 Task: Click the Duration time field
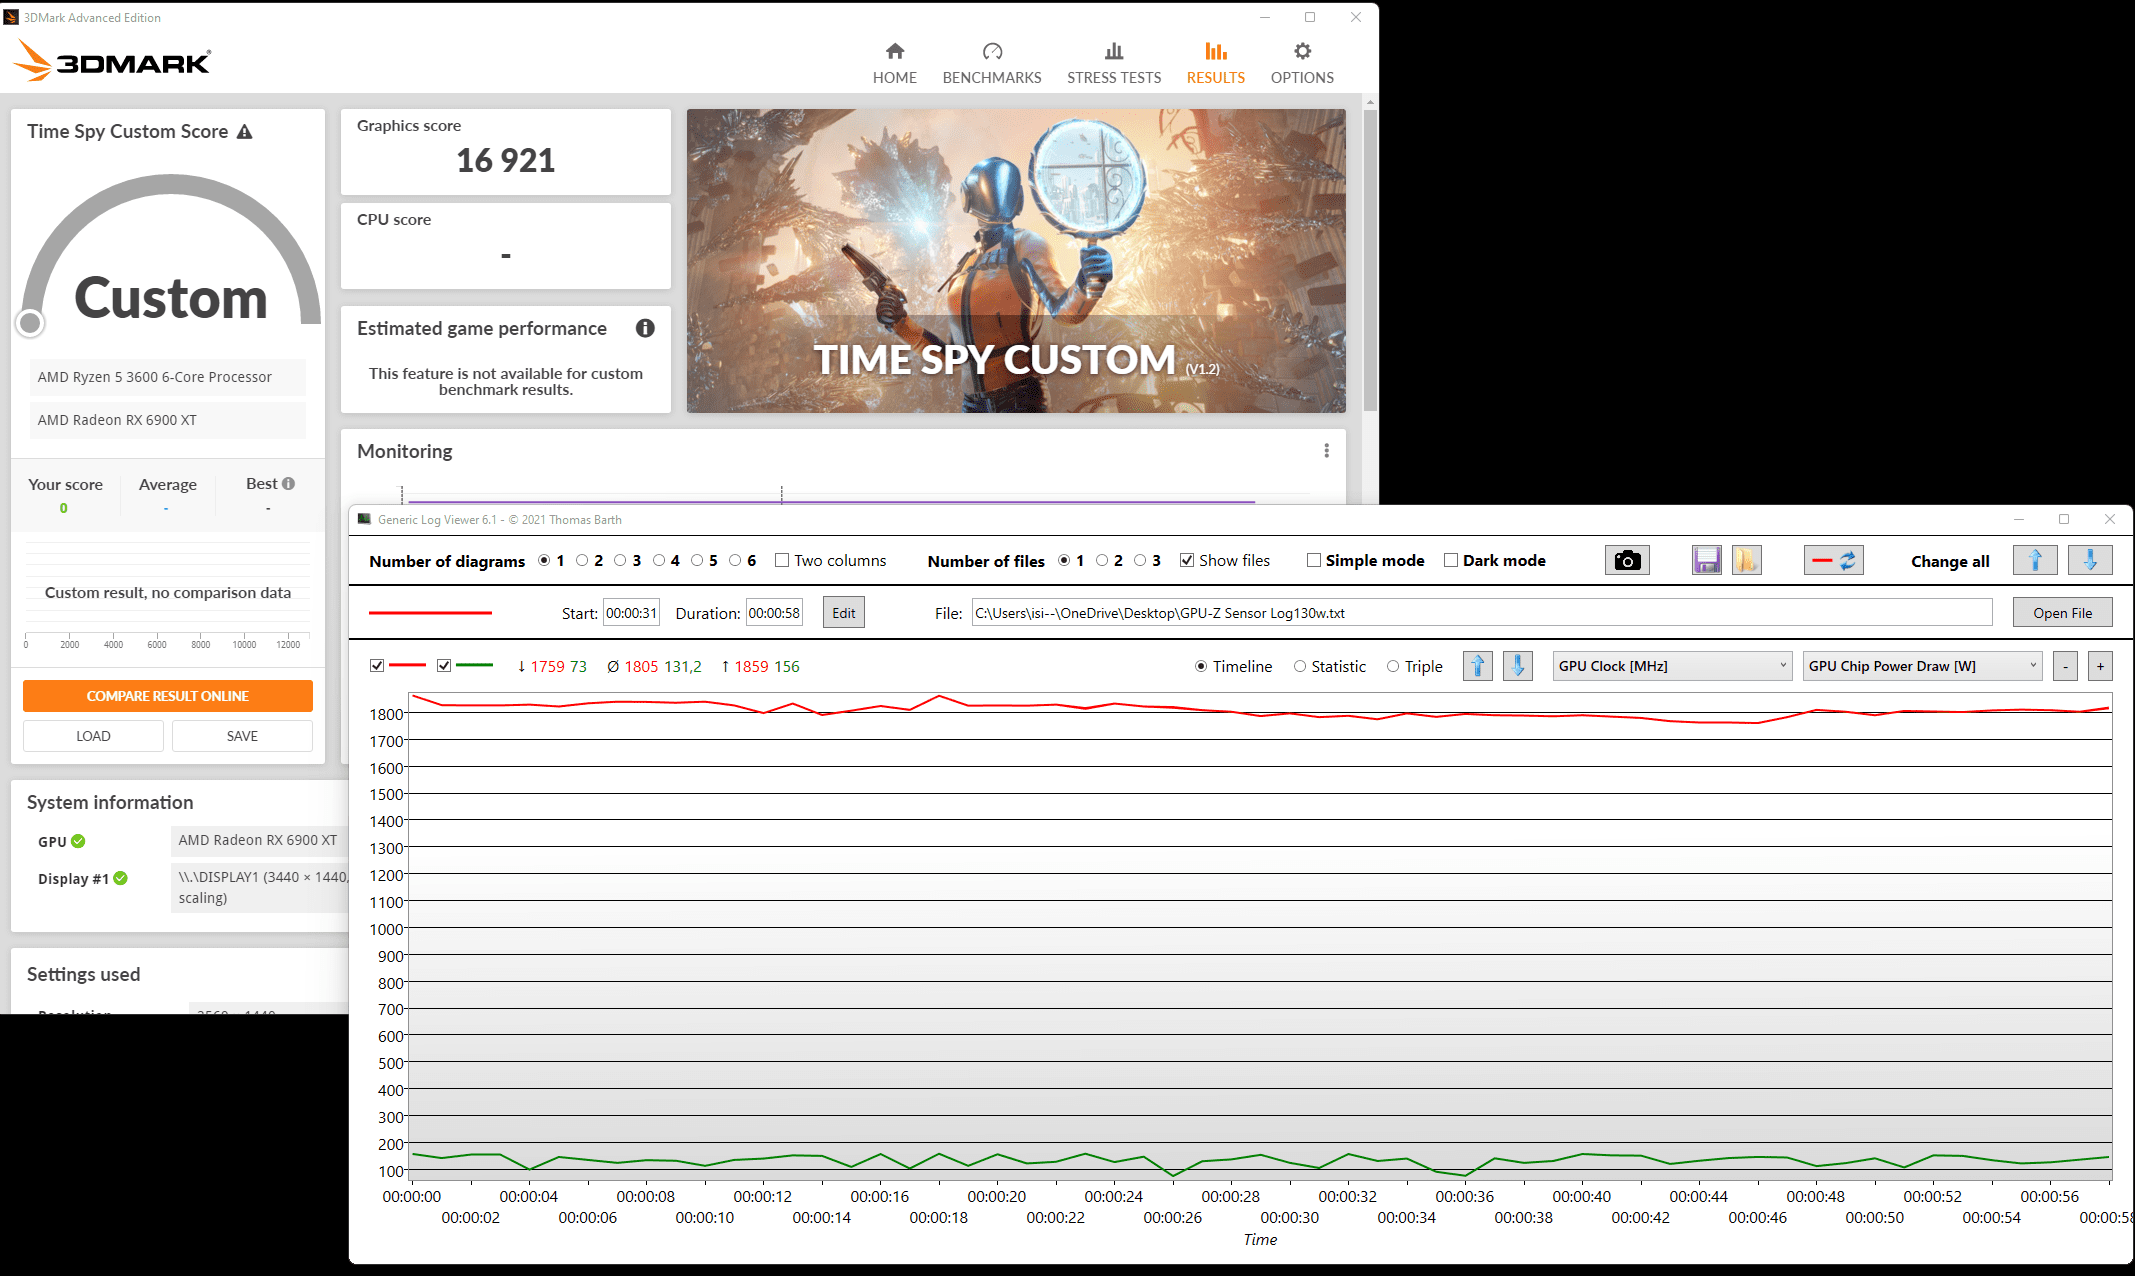[774, 613]
